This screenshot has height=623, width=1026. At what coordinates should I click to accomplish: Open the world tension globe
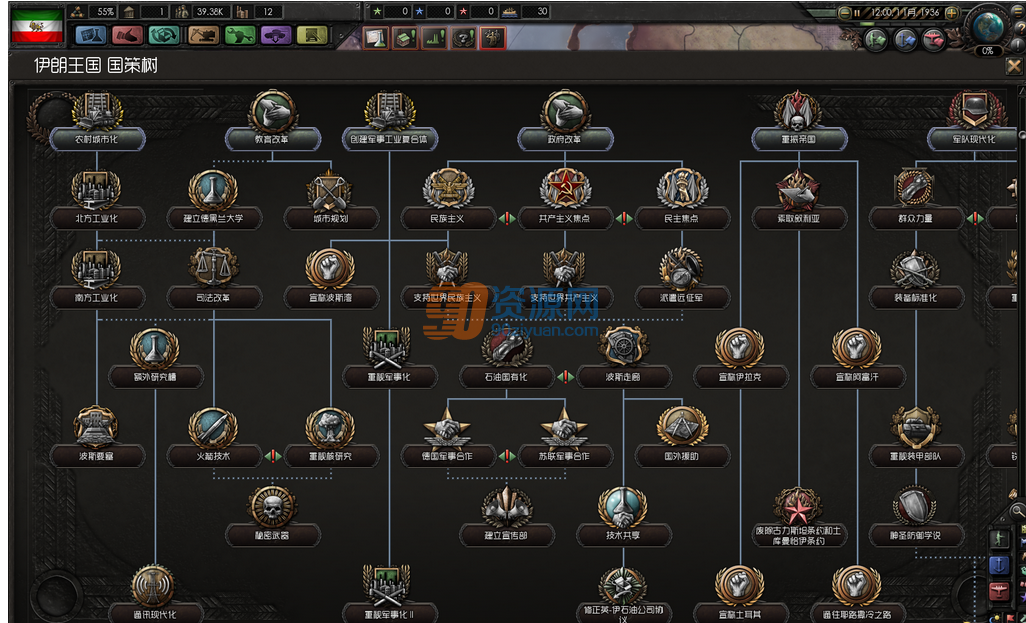(x=988, y=26)
